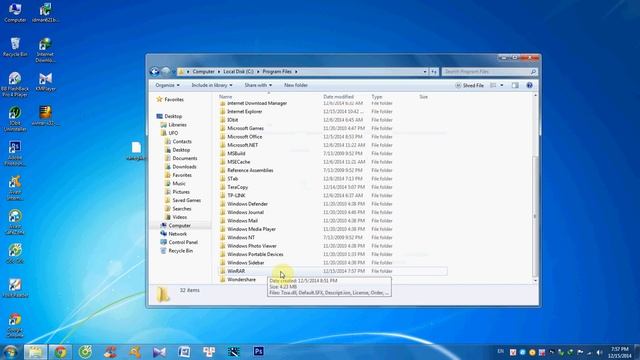
Task: Select Saved Games in the navigation pane
Action: 183,200
